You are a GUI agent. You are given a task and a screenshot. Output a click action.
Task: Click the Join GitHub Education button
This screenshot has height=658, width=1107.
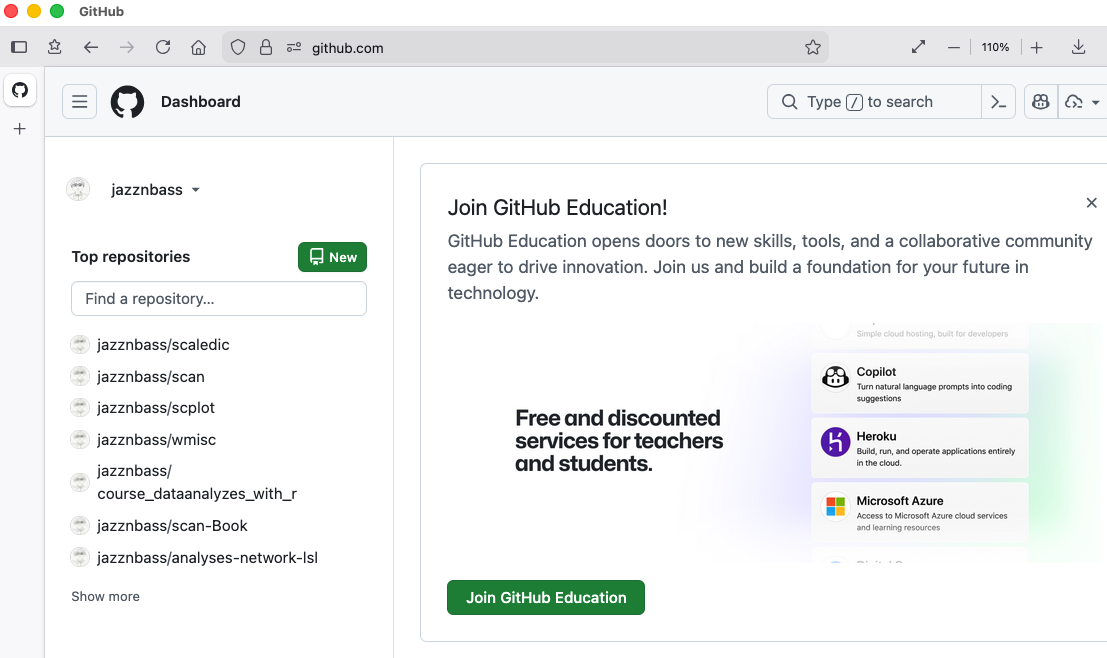(545, 597)
